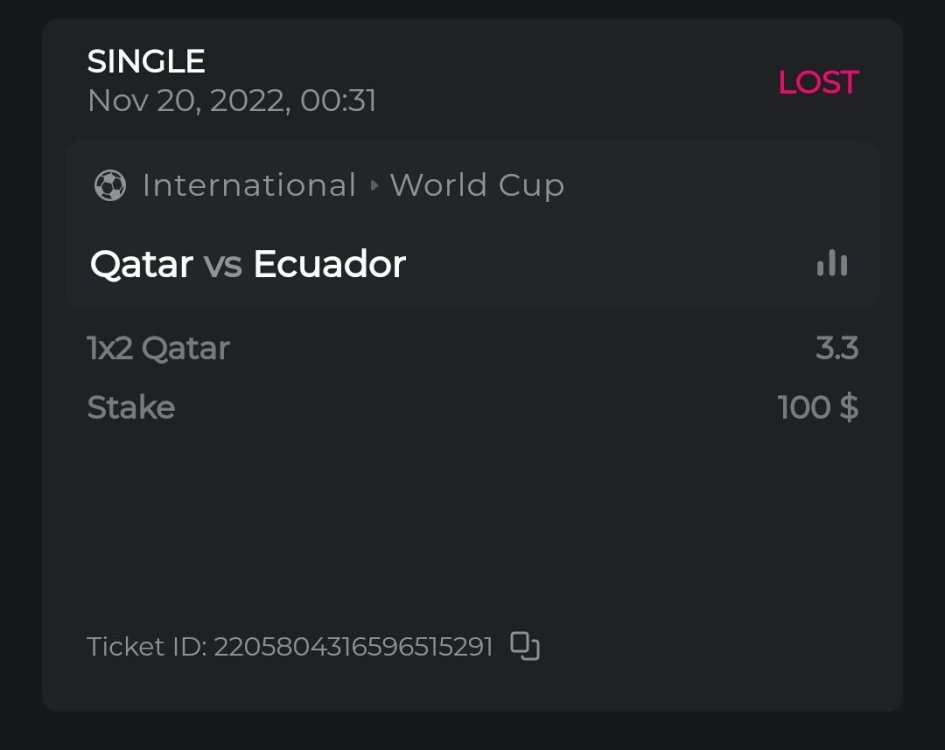Viewport: 945px width, 750px height.
Task: Click the 100 $ stake amount
Action: click(817, 407)
